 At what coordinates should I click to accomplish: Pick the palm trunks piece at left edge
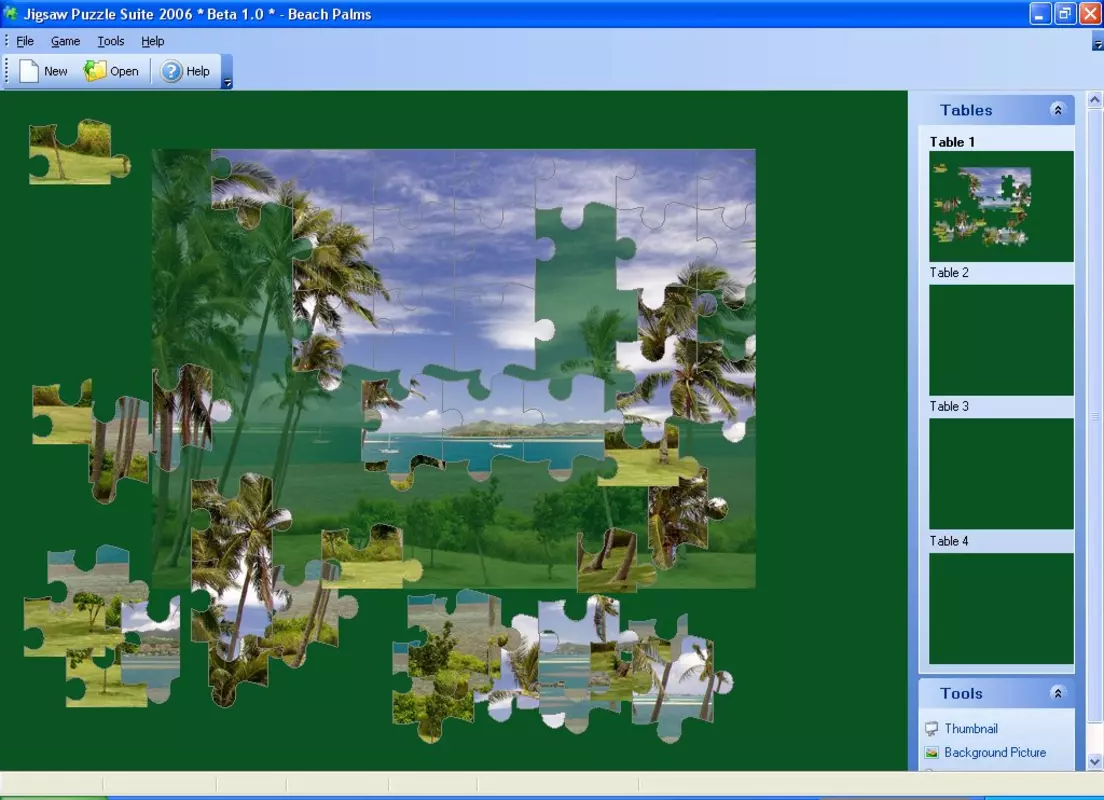click(x=120, y=449)
